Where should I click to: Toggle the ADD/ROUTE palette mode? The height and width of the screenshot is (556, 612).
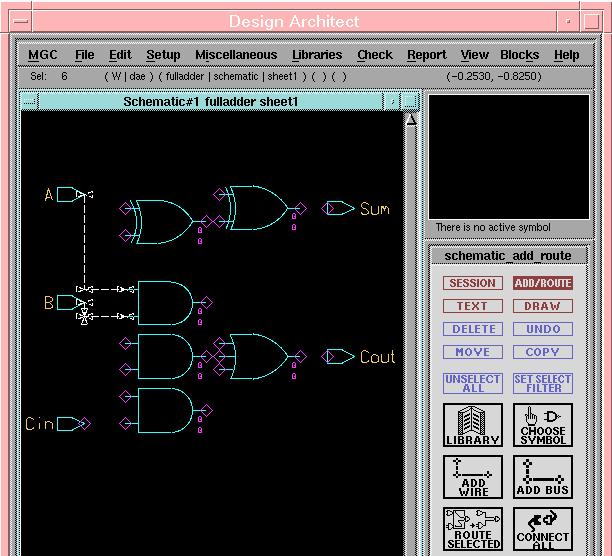point(543,283)
